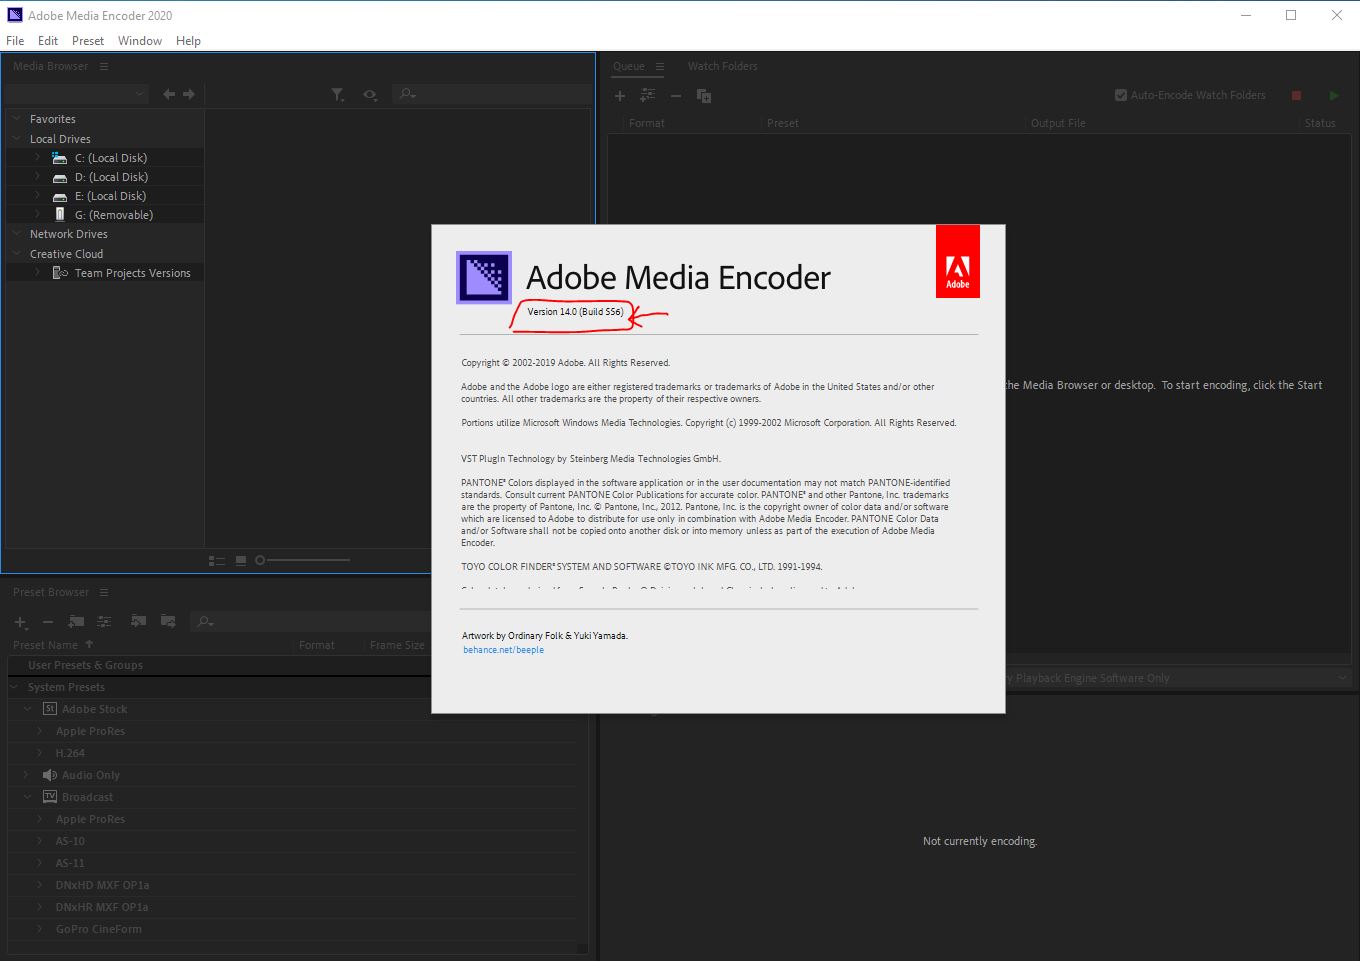The width and height of the screenshot is (1360, 961).
Task: Switch Media Browser to list view
Action: click(x=216, y=561)
